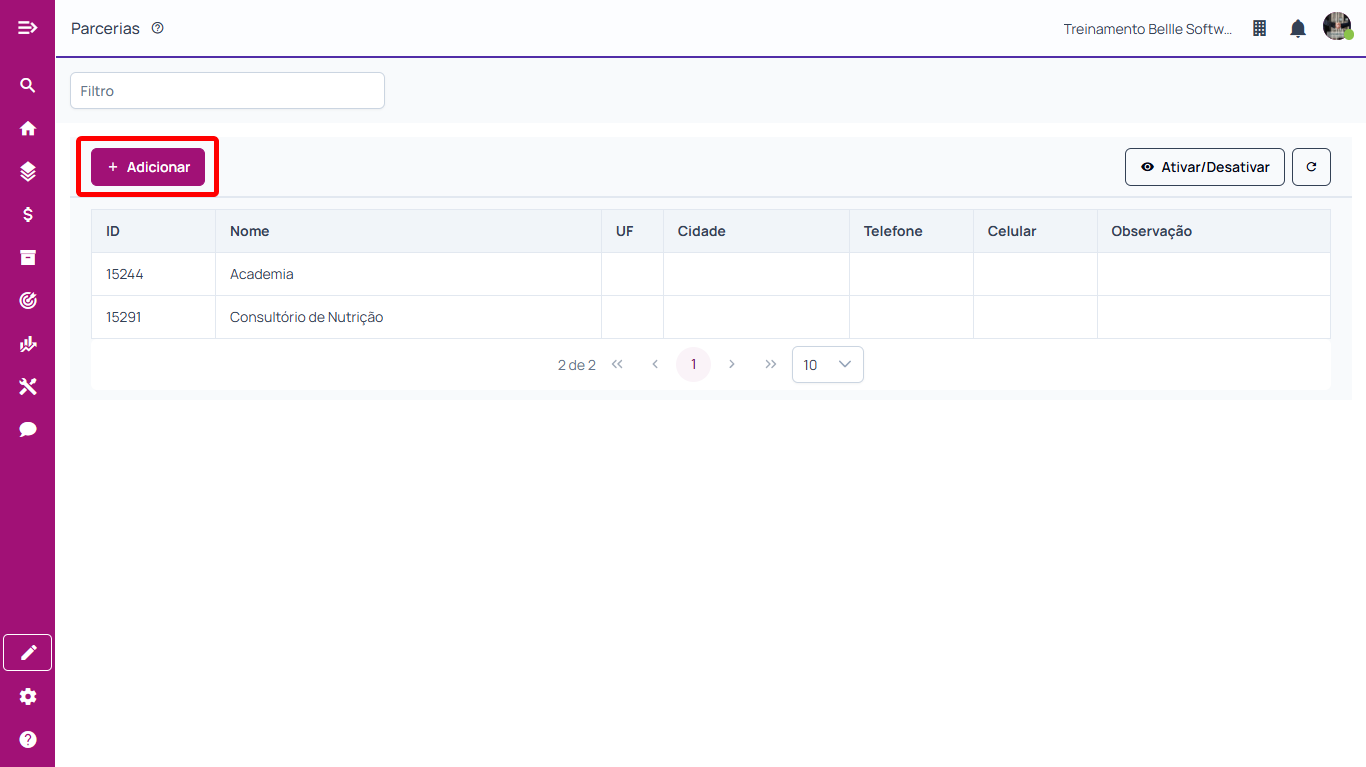1366x767 pixels.
Task: Expand the sidebar menu arrow icon
Action: pyautogui.click(x=28, y=28)
